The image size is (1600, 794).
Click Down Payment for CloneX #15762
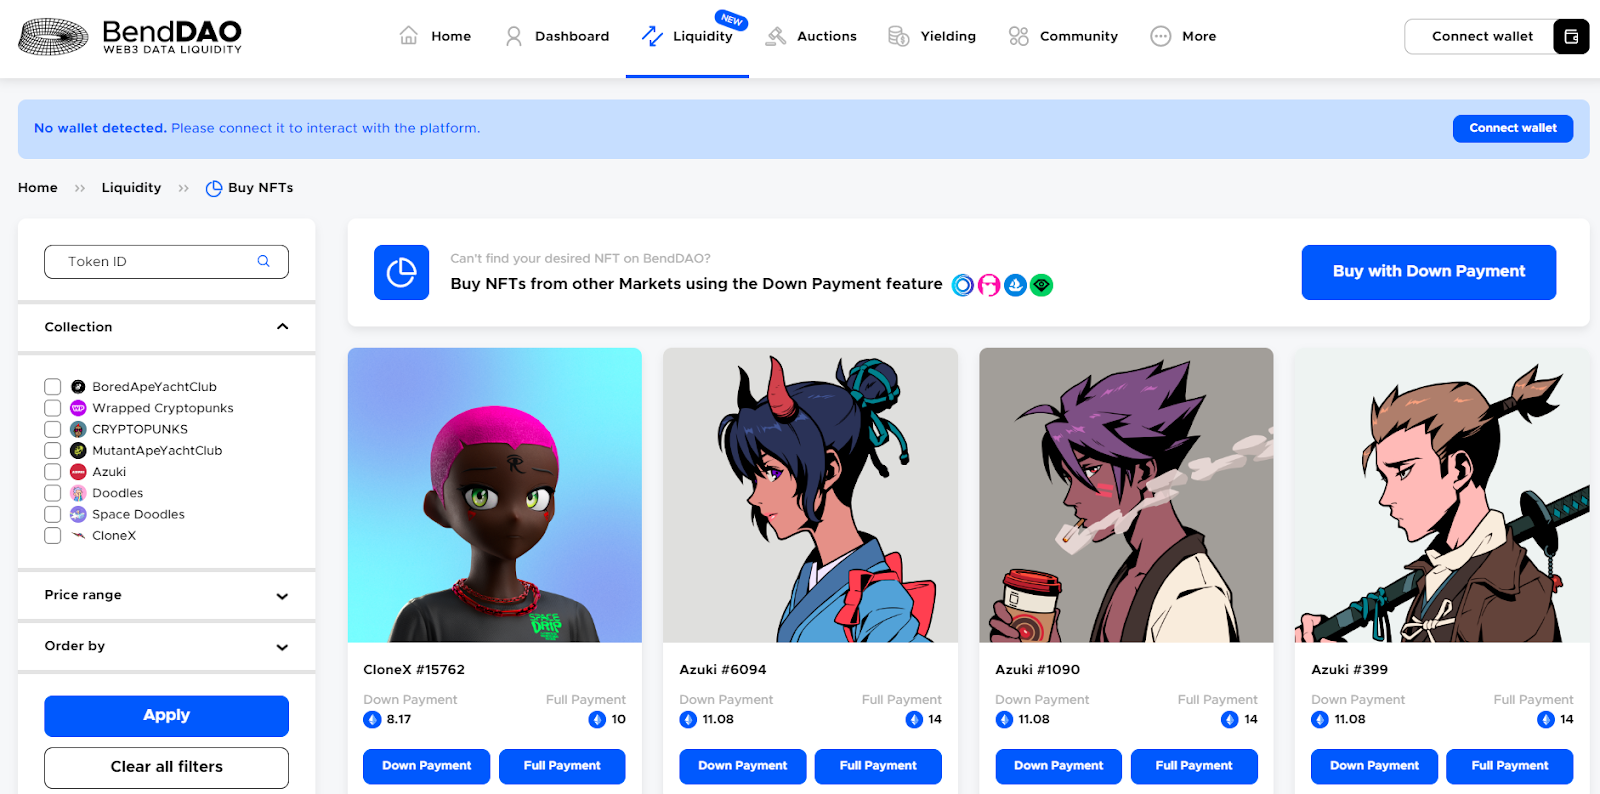click(x=427, y=766)
